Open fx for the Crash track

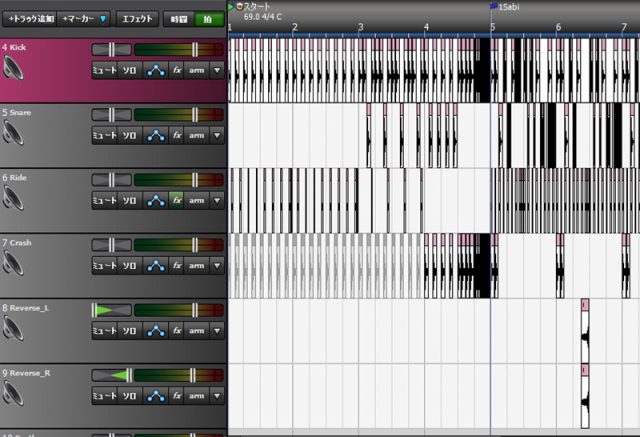click(x=176, y=265)
